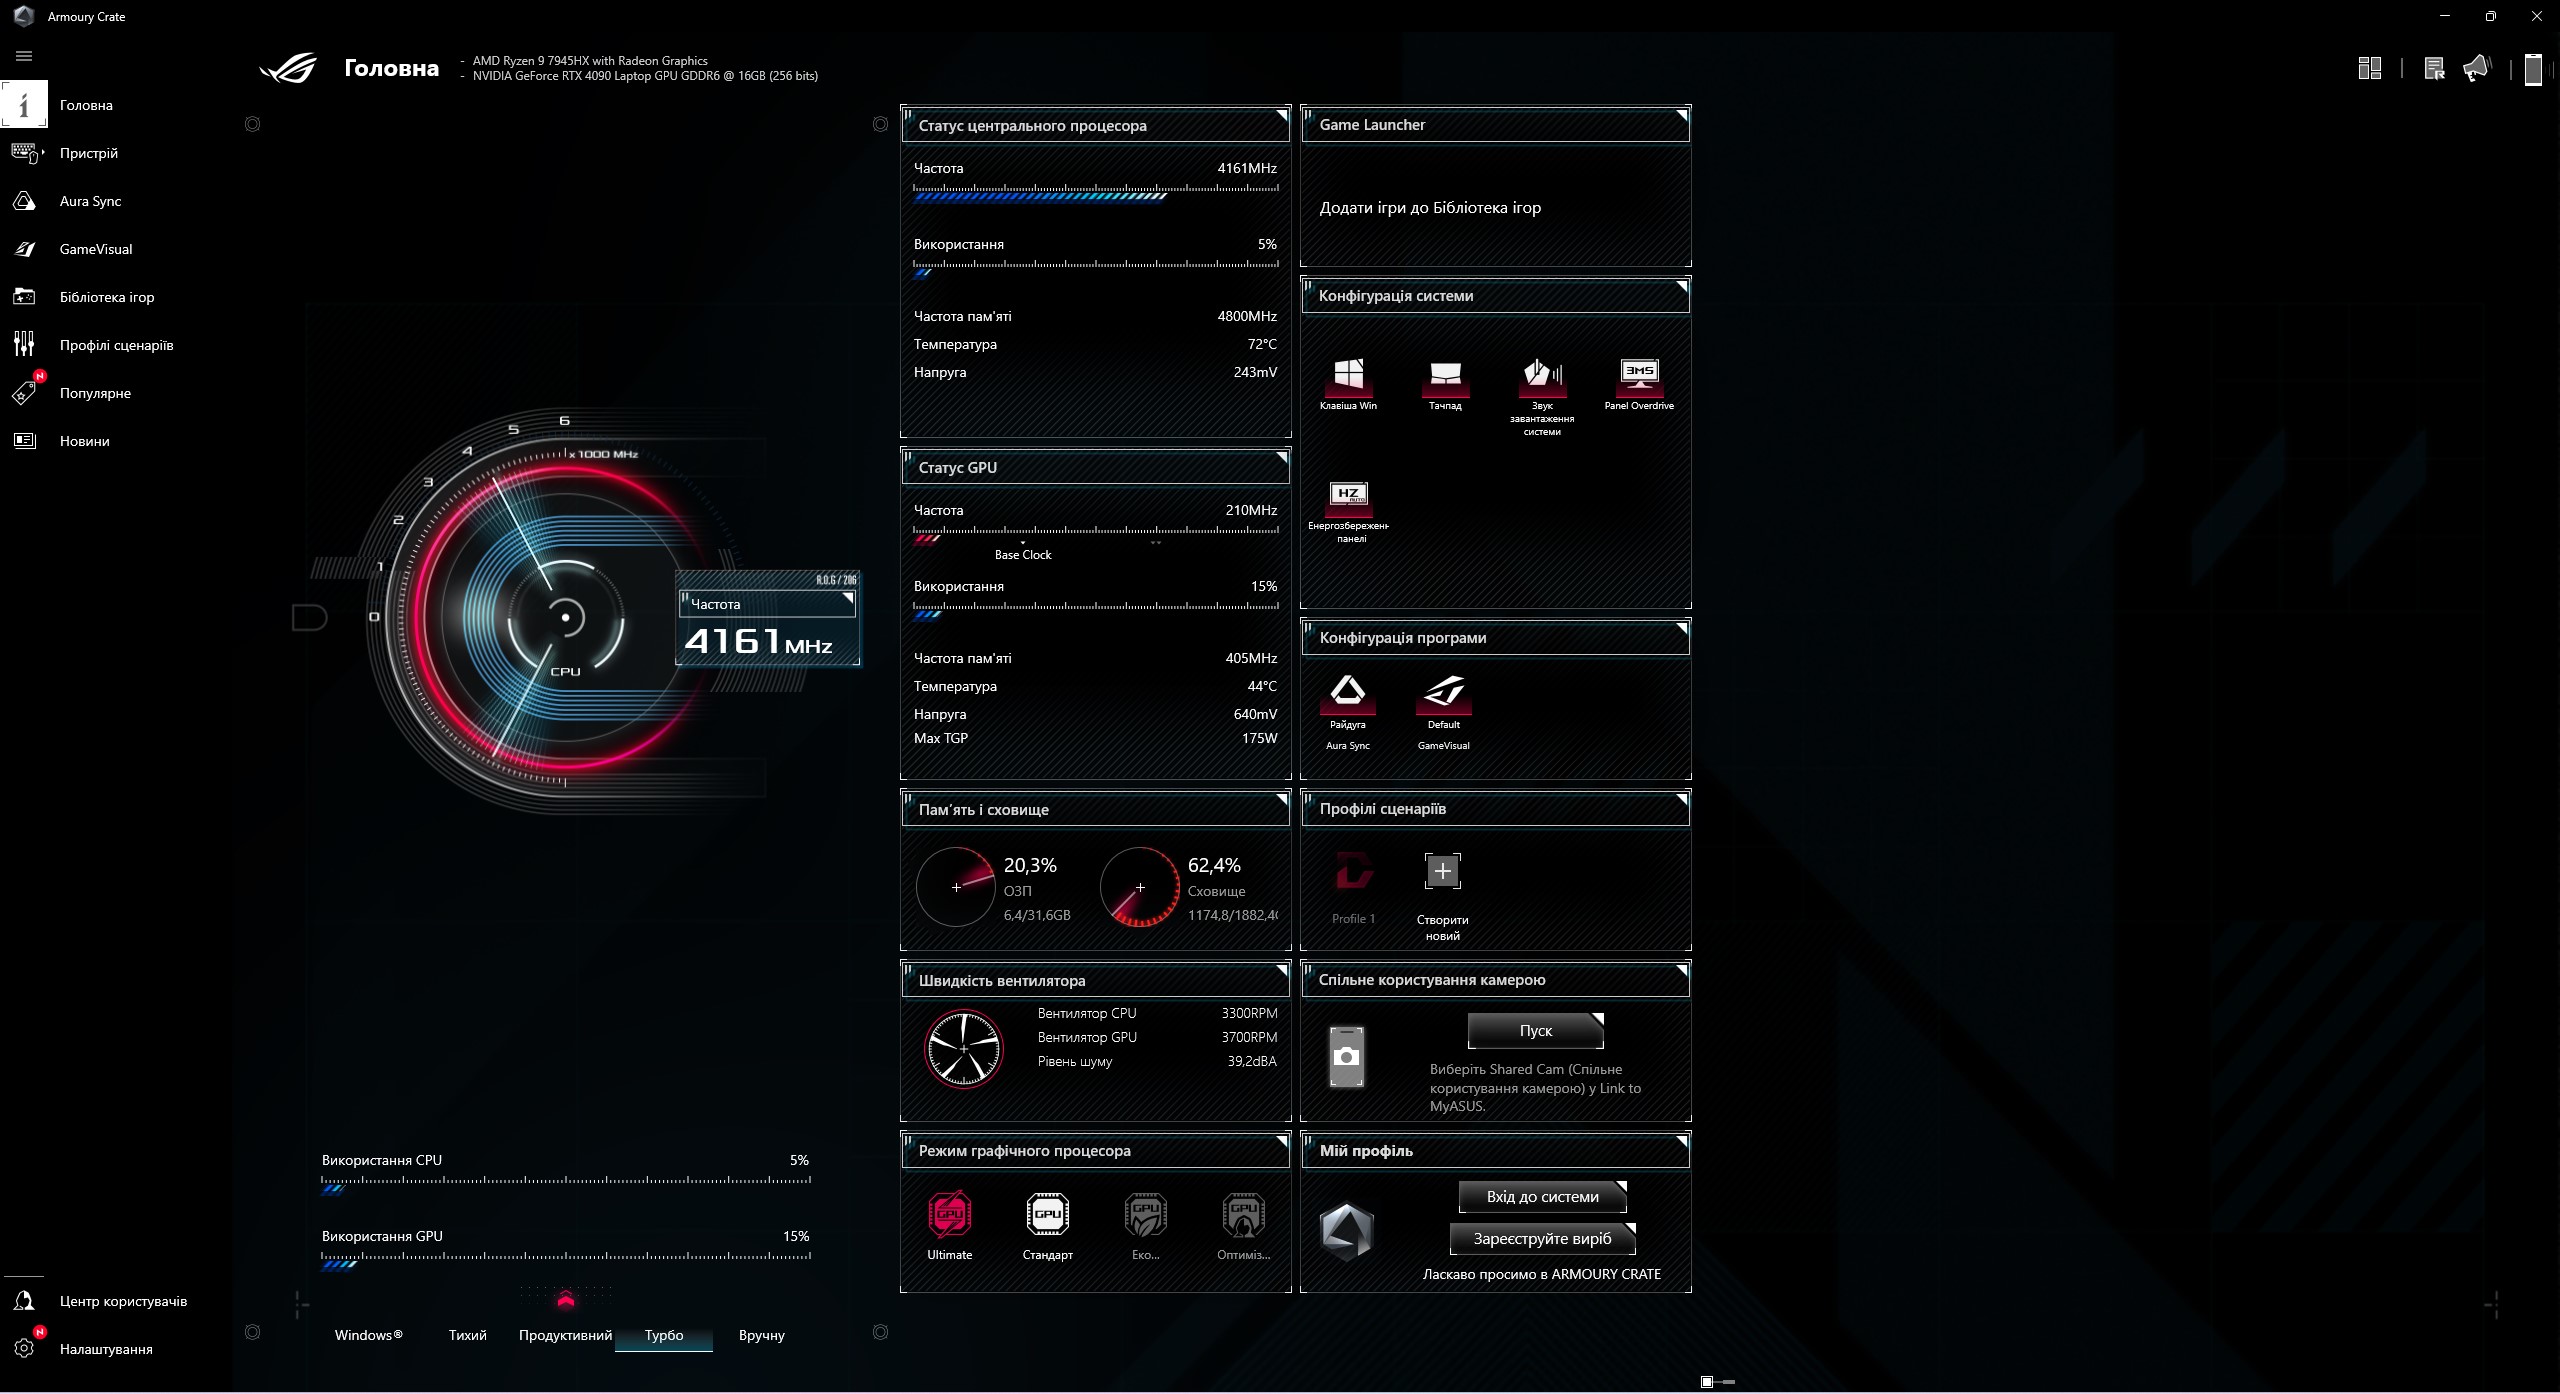
Task: Open Бібліотека ігор in the sidebar
Action: tap(106, 297)
